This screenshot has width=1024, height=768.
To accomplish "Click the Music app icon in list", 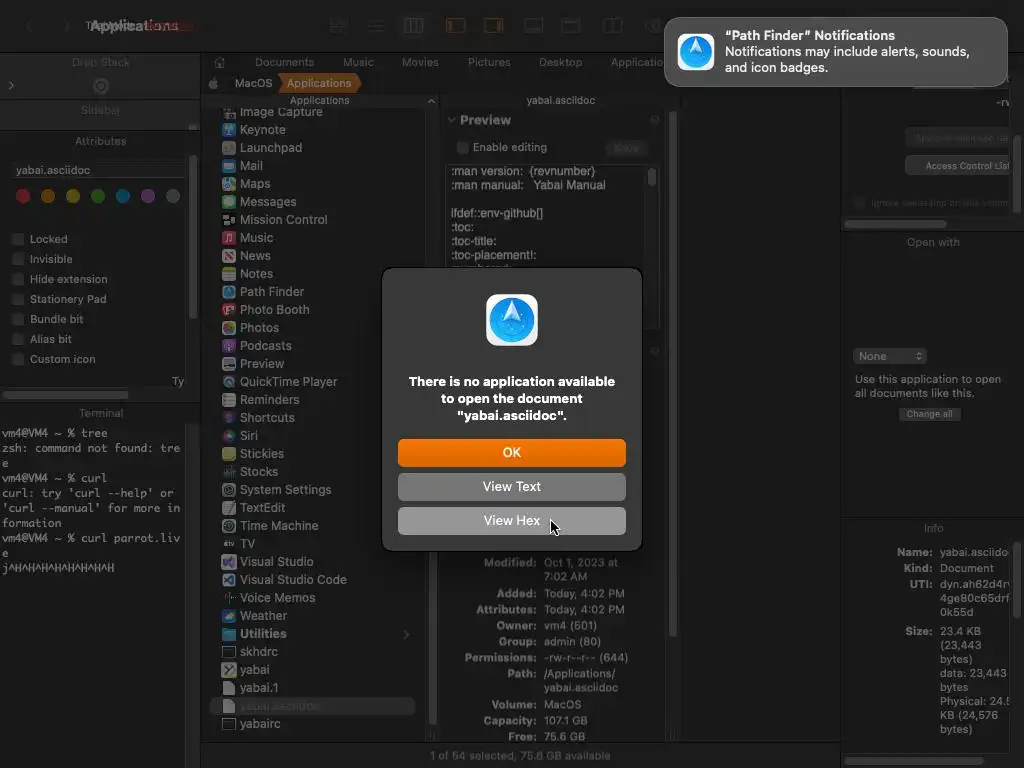I will pos(229,238).
